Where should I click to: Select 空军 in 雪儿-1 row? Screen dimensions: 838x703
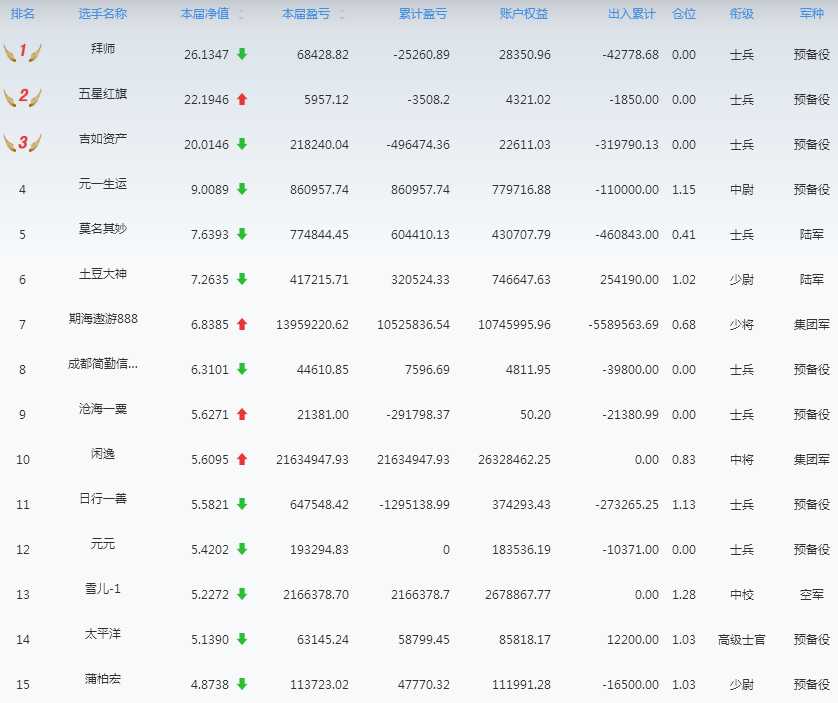point(811,594)
